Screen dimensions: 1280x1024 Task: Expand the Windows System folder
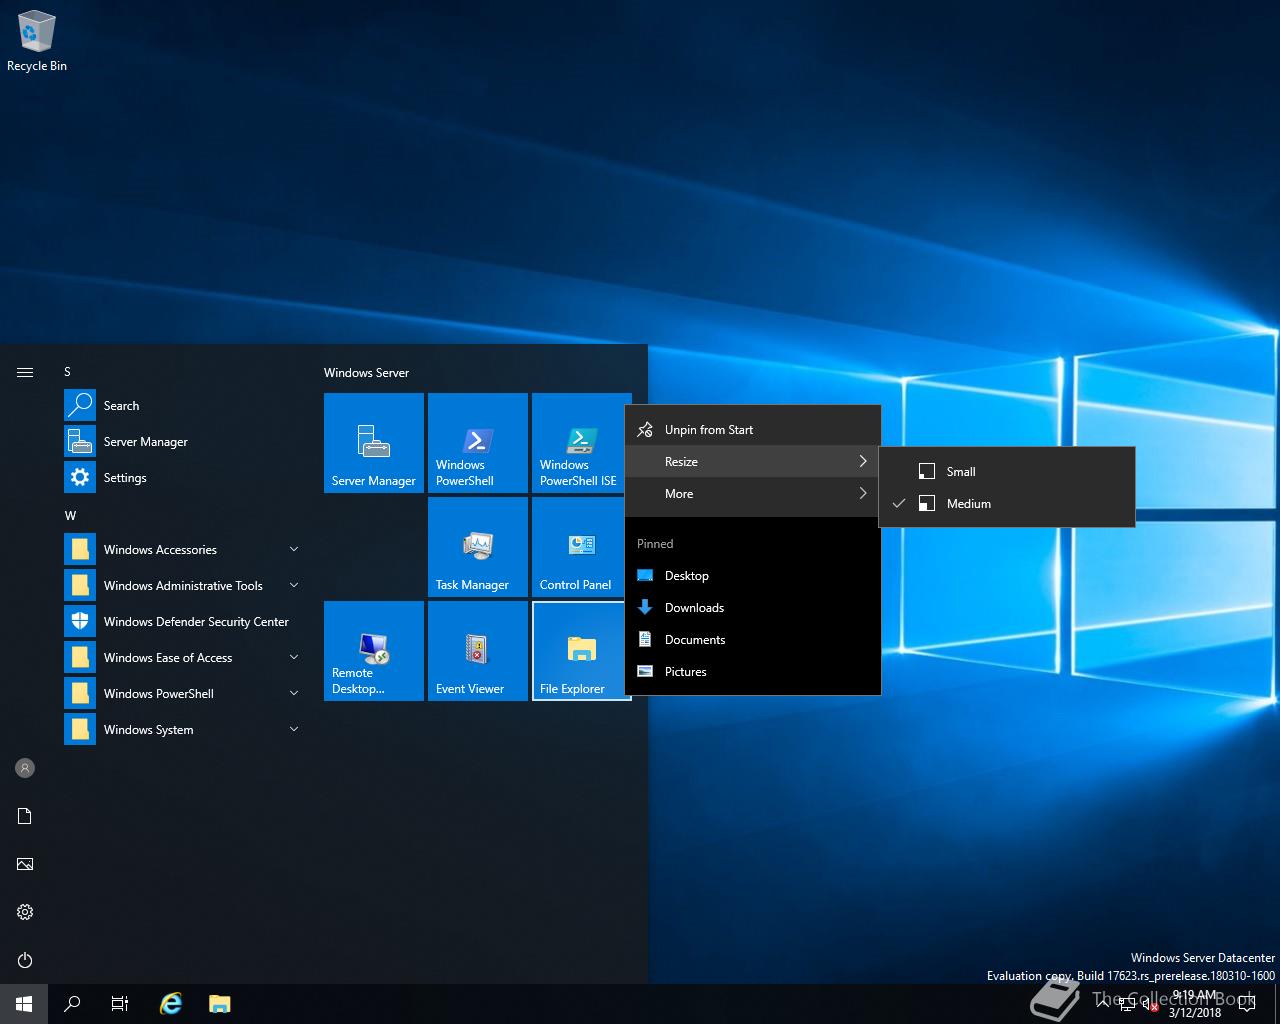pyautogui.click(x=184, y=729)
